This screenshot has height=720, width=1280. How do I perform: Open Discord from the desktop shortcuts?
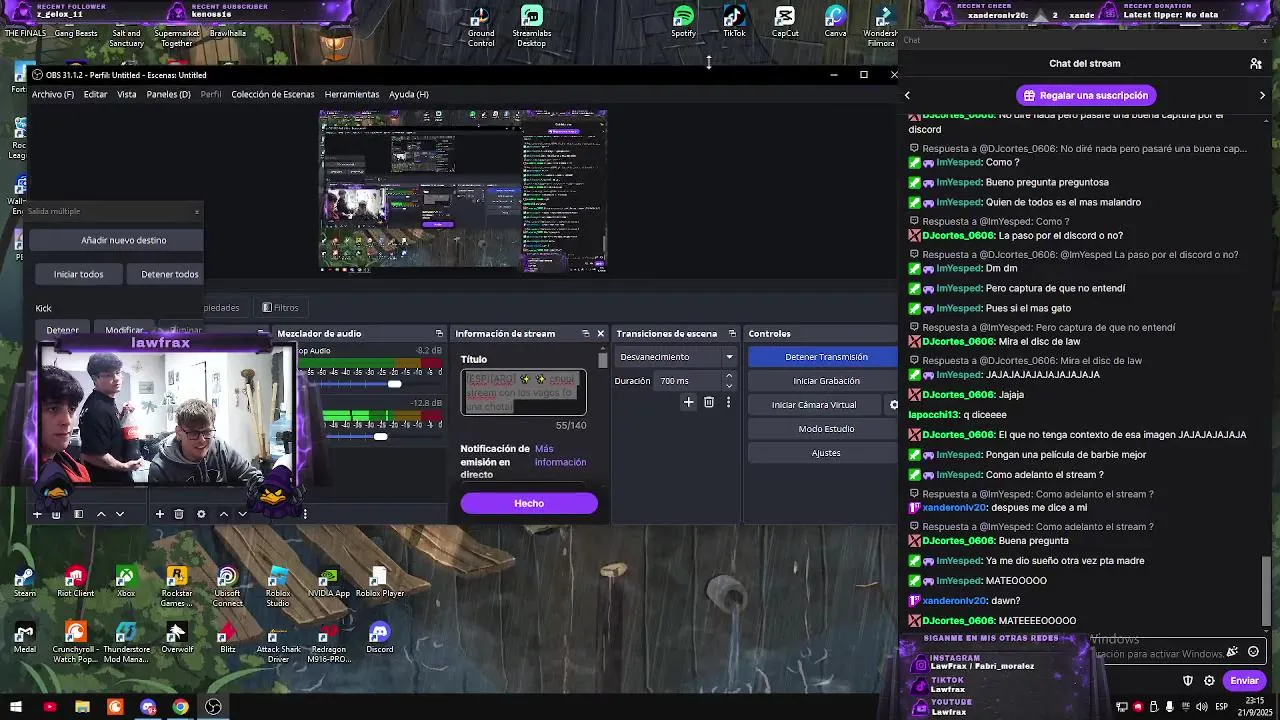379,638
